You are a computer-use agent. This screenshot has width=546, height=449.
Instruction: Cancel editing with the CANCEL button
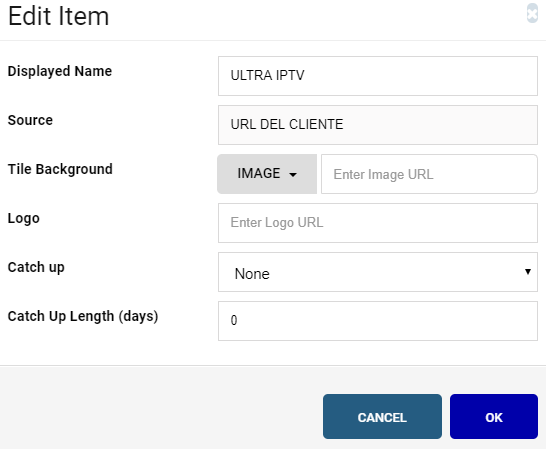382,417
